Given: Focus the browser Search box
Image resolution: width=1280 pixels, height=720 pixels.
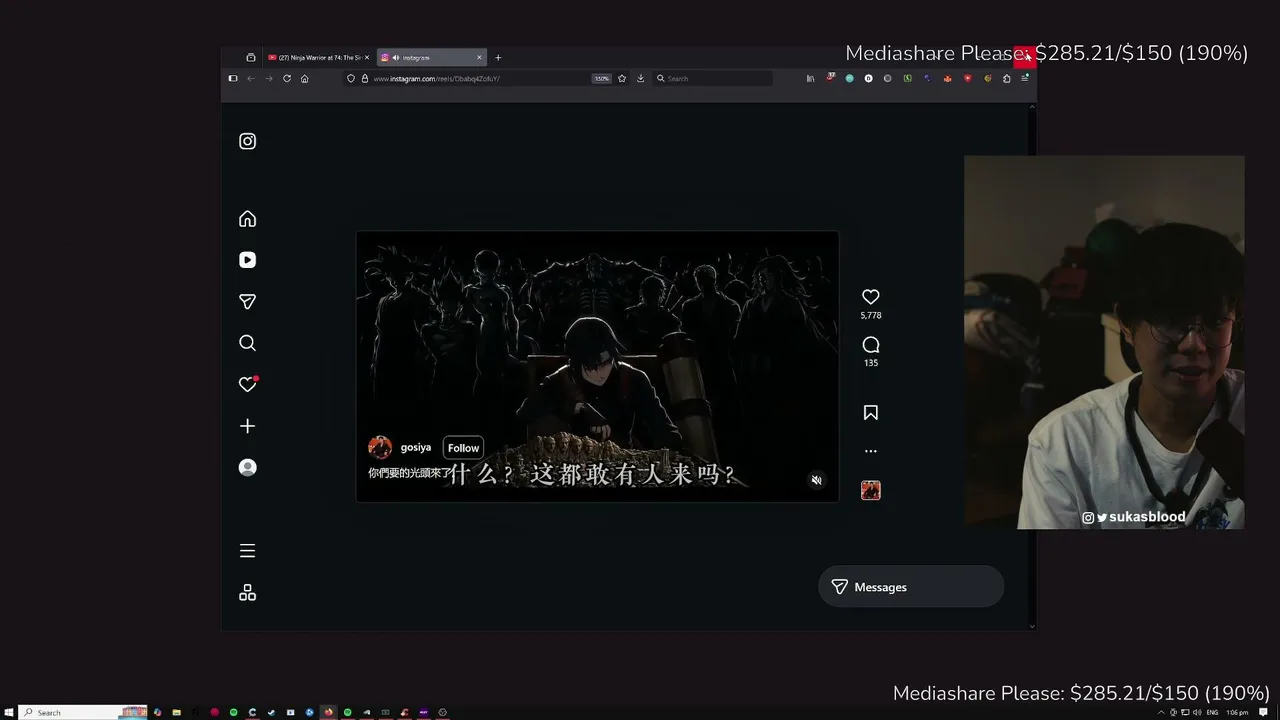Looking at the screenshot, I should [713, 78].
